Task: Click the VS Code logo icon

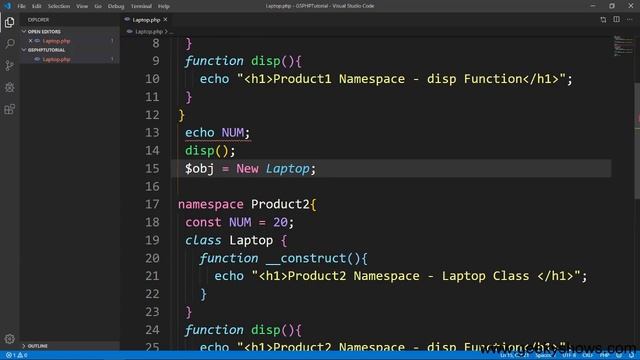Action: click(x=7, y=6)
